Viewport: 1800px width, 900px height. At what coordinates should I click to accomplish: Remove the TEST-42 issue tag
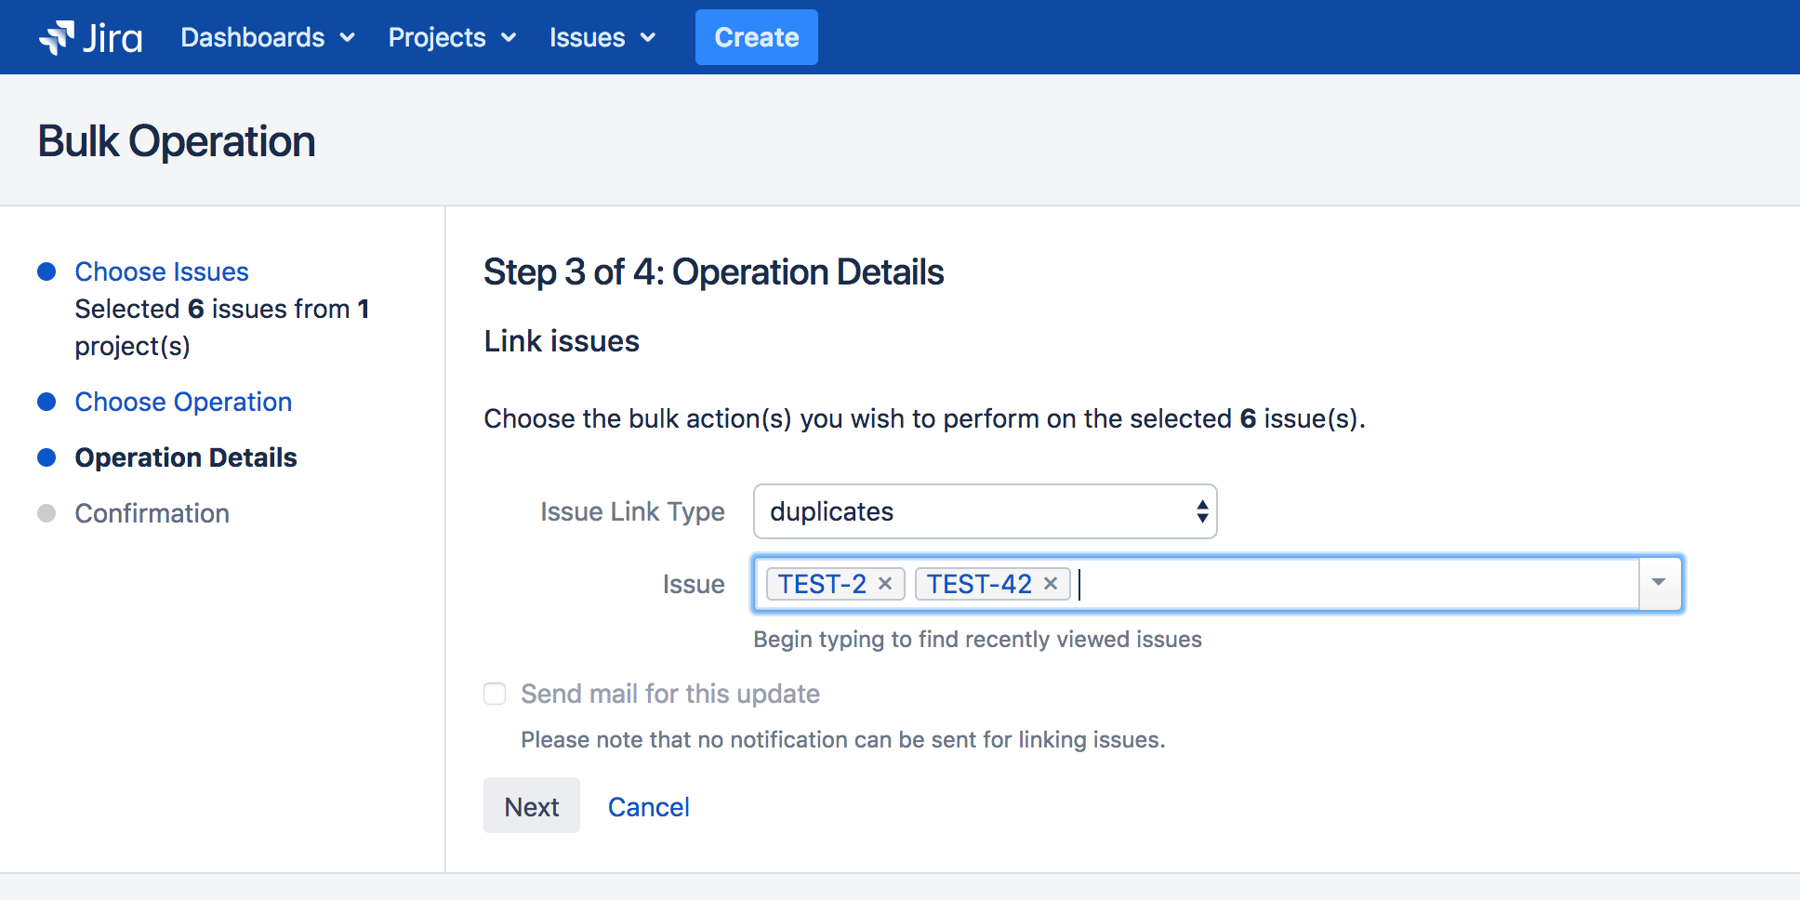[1050, 583]
